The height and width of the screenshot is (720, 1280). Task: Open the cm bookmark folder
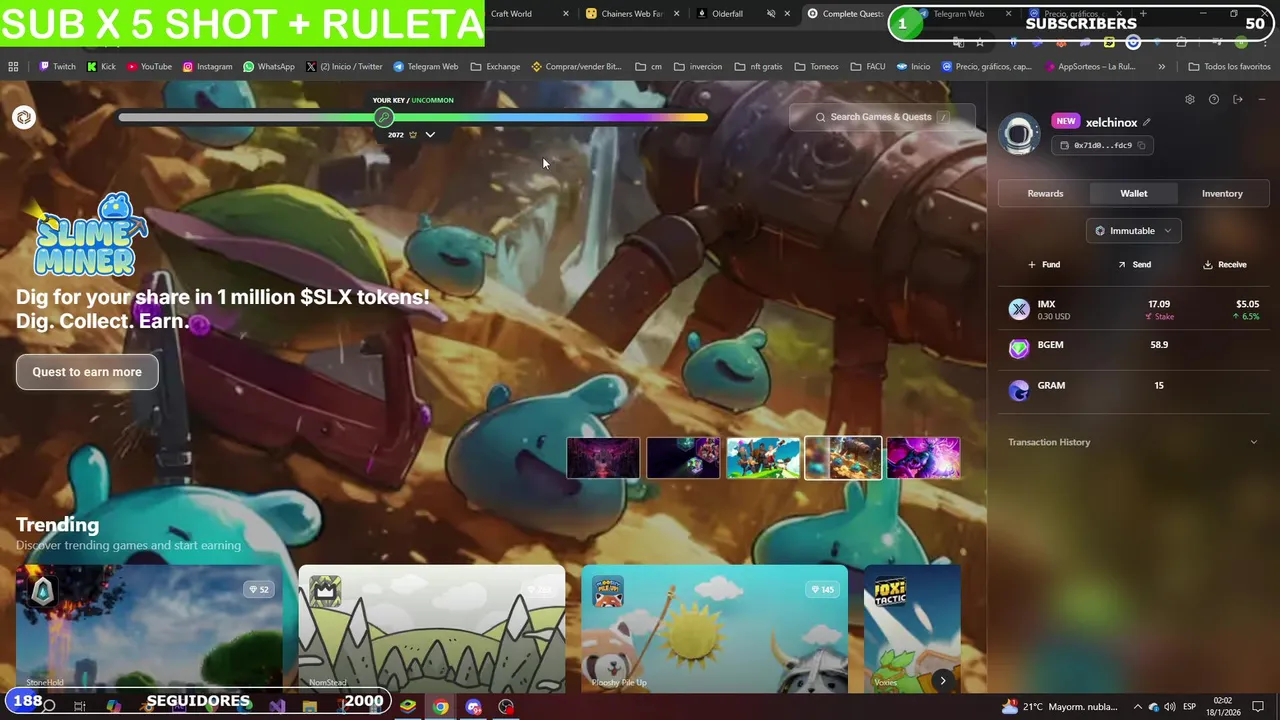coord(648,67)
